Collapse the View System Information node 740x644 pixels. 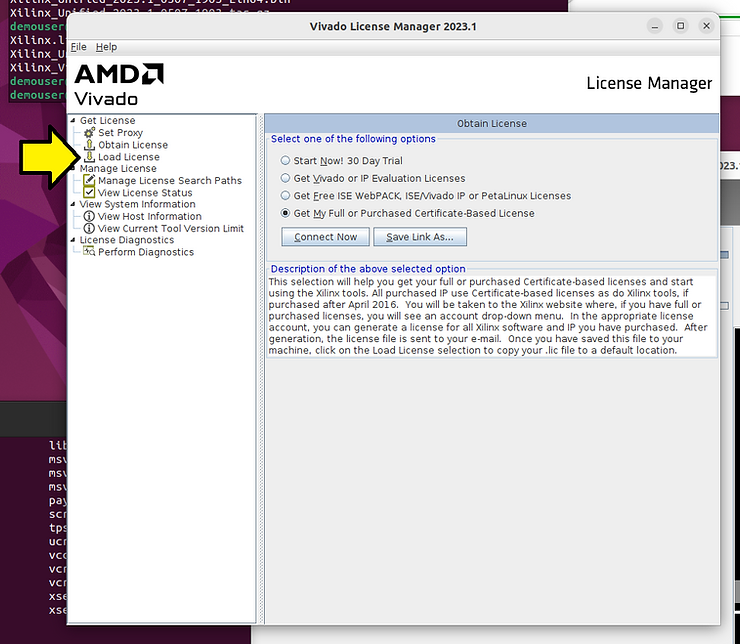tap(73, 204)
